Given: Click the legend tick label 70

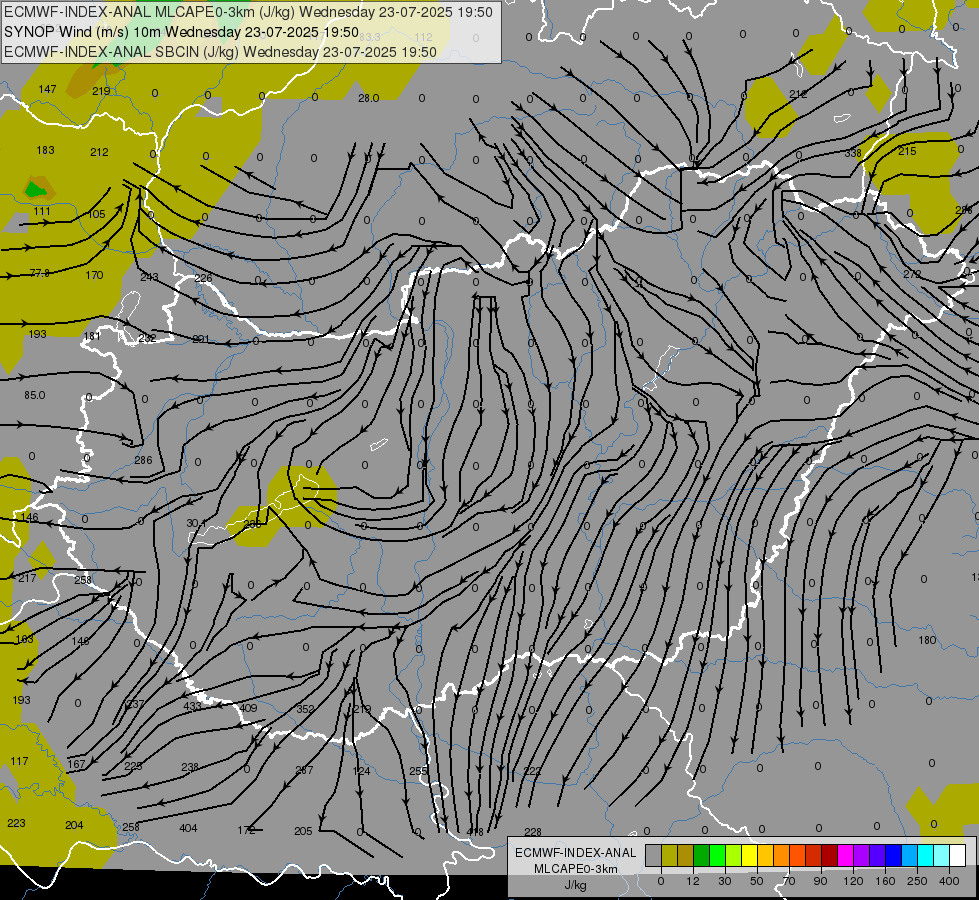Looking at the screenshot, I should [x=789, y=881].
